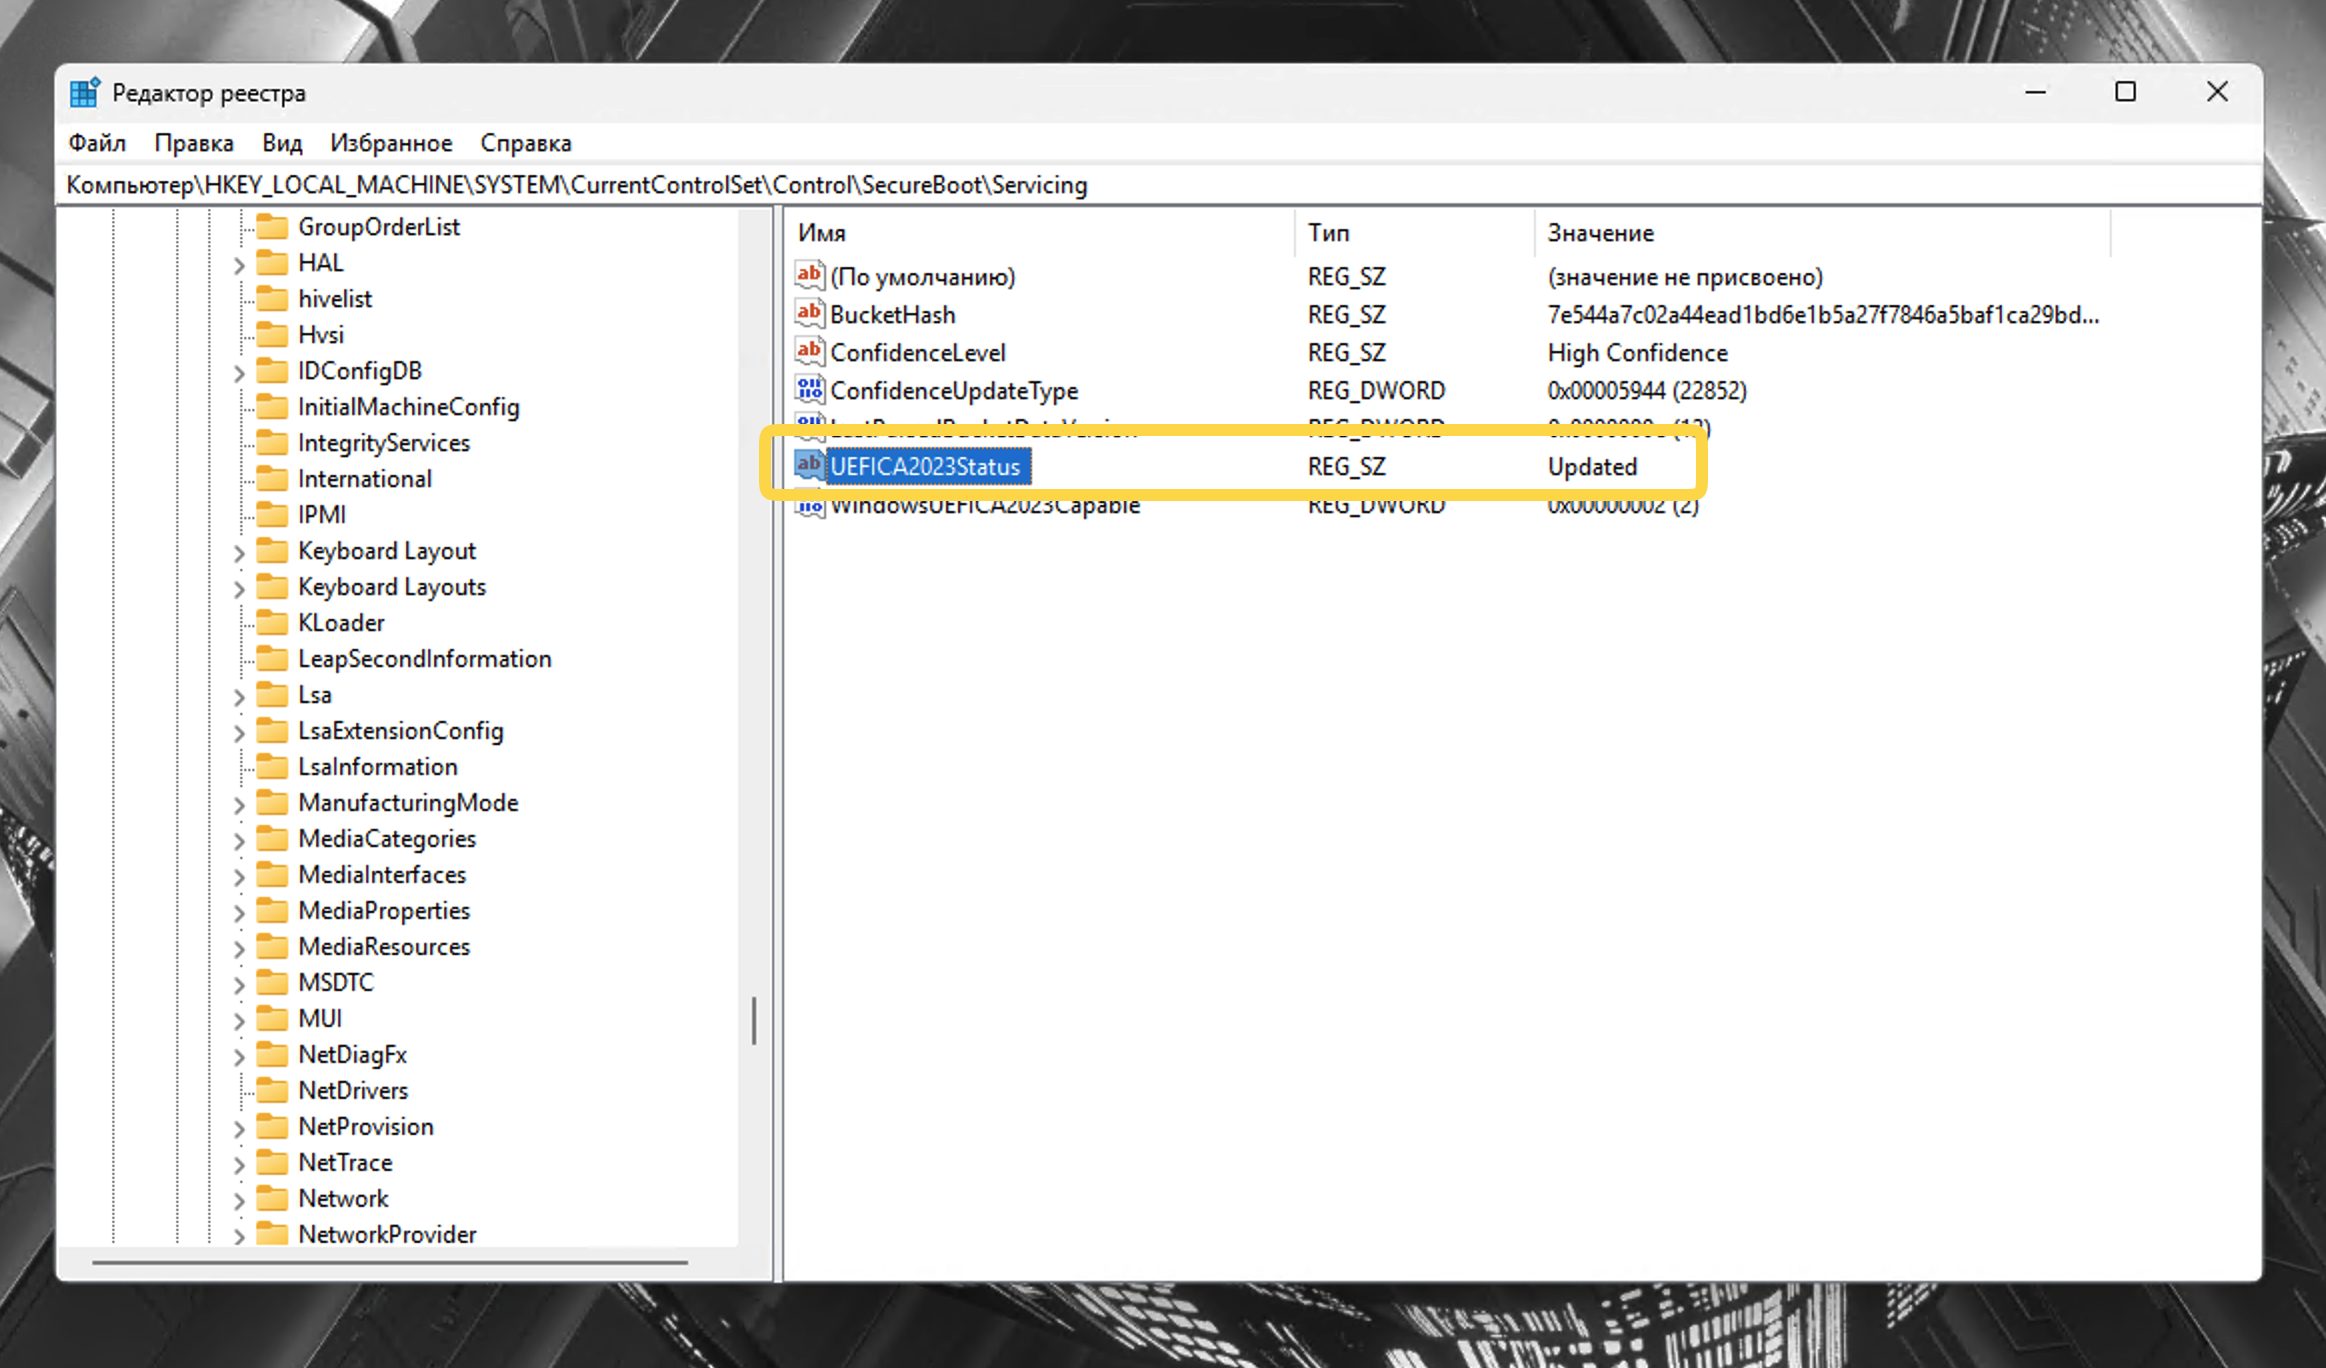Select the NetDrivers folder icon
This screenshot has height=1368, width=2326.
(272, 1091)
